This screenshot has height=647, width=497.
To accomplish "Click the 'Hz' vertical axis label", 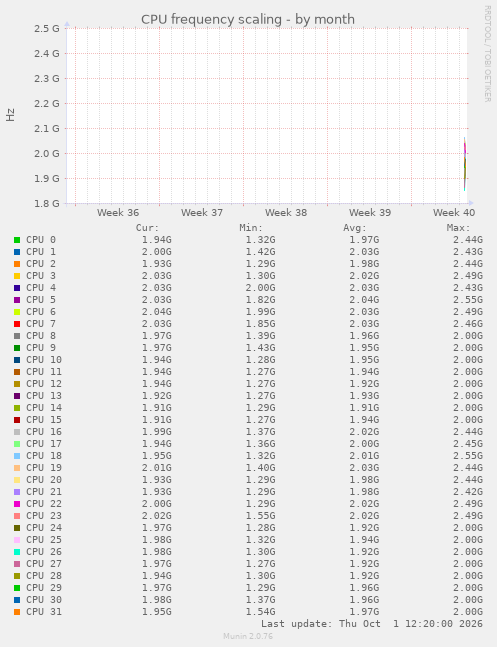I will click(x=10, y=115).
